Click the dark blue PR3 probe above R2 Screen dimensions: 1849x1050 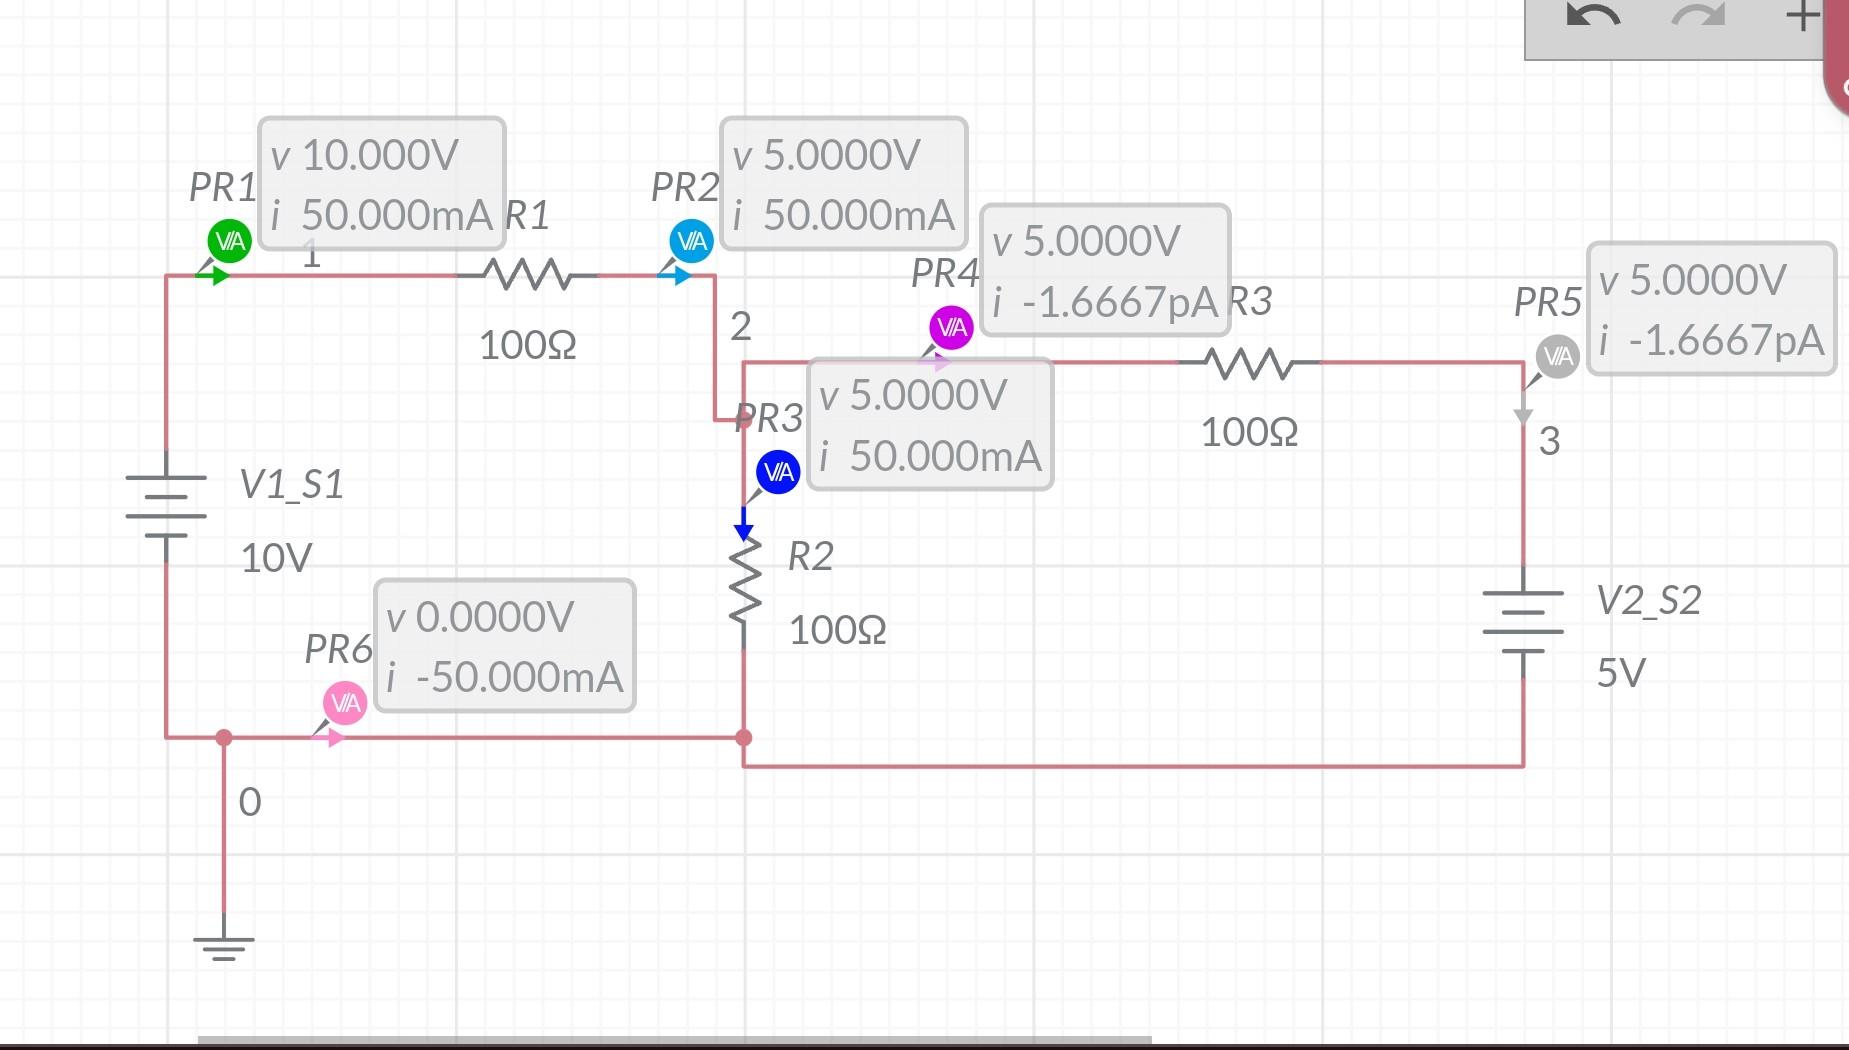pyautogui.click(x=777, y=473)
